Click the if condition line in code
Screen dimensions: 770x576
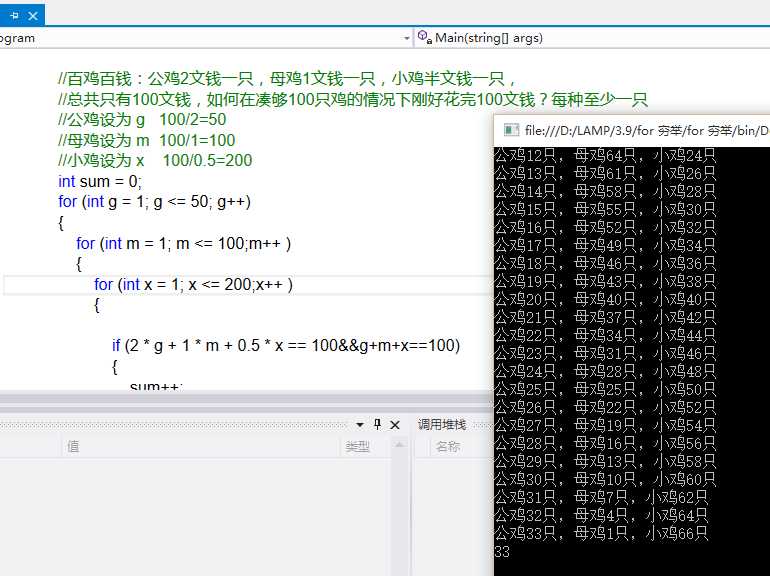(286, 346)
